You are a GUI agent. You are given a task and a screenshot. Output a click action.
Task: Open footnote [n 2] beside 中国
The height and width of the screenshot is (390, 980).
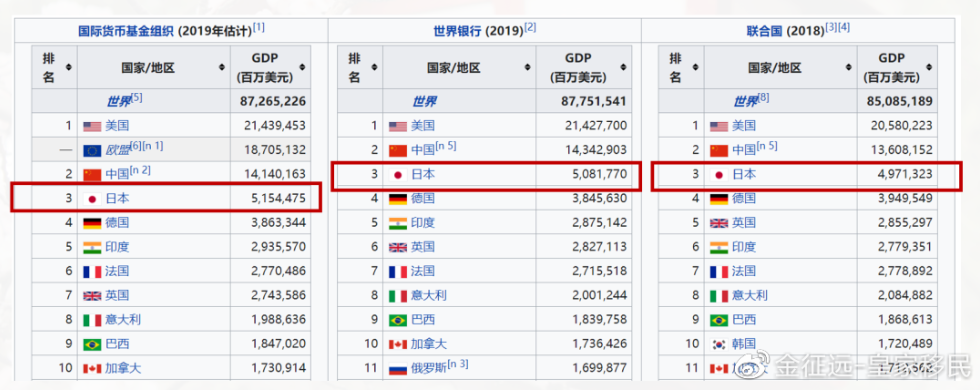[140, 171]
